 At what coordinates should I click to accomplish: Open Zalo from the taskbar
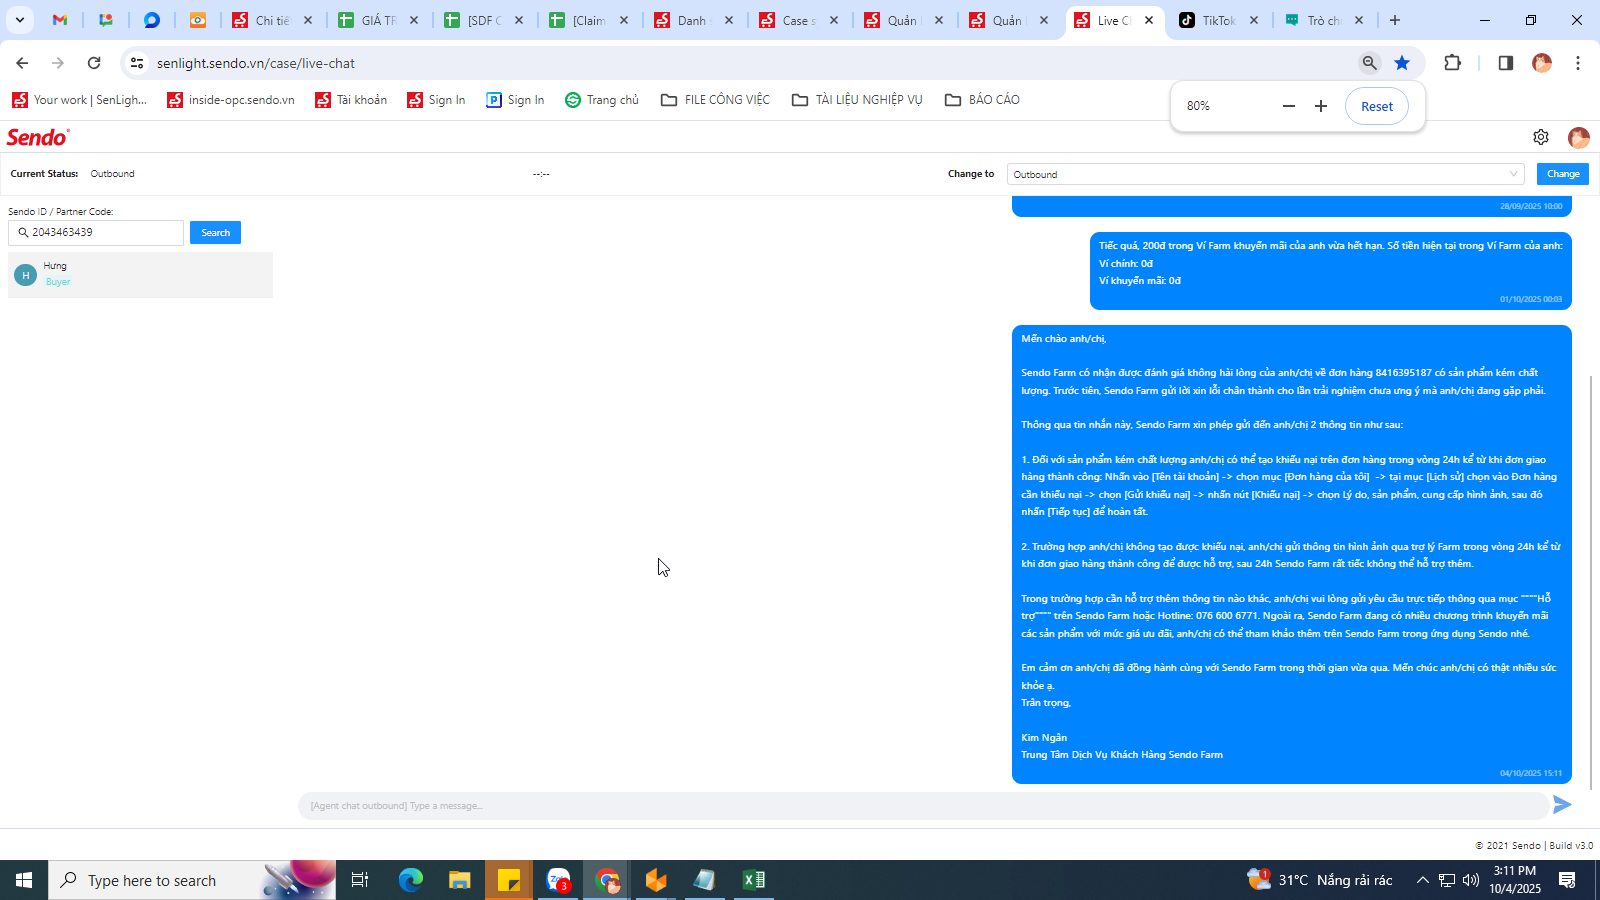click(x=558, y=880)
